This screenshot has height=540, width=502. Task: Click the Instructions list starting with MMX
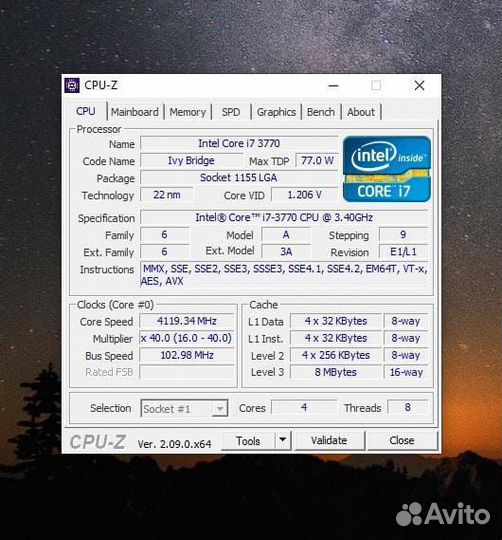(x=284, y=275)
